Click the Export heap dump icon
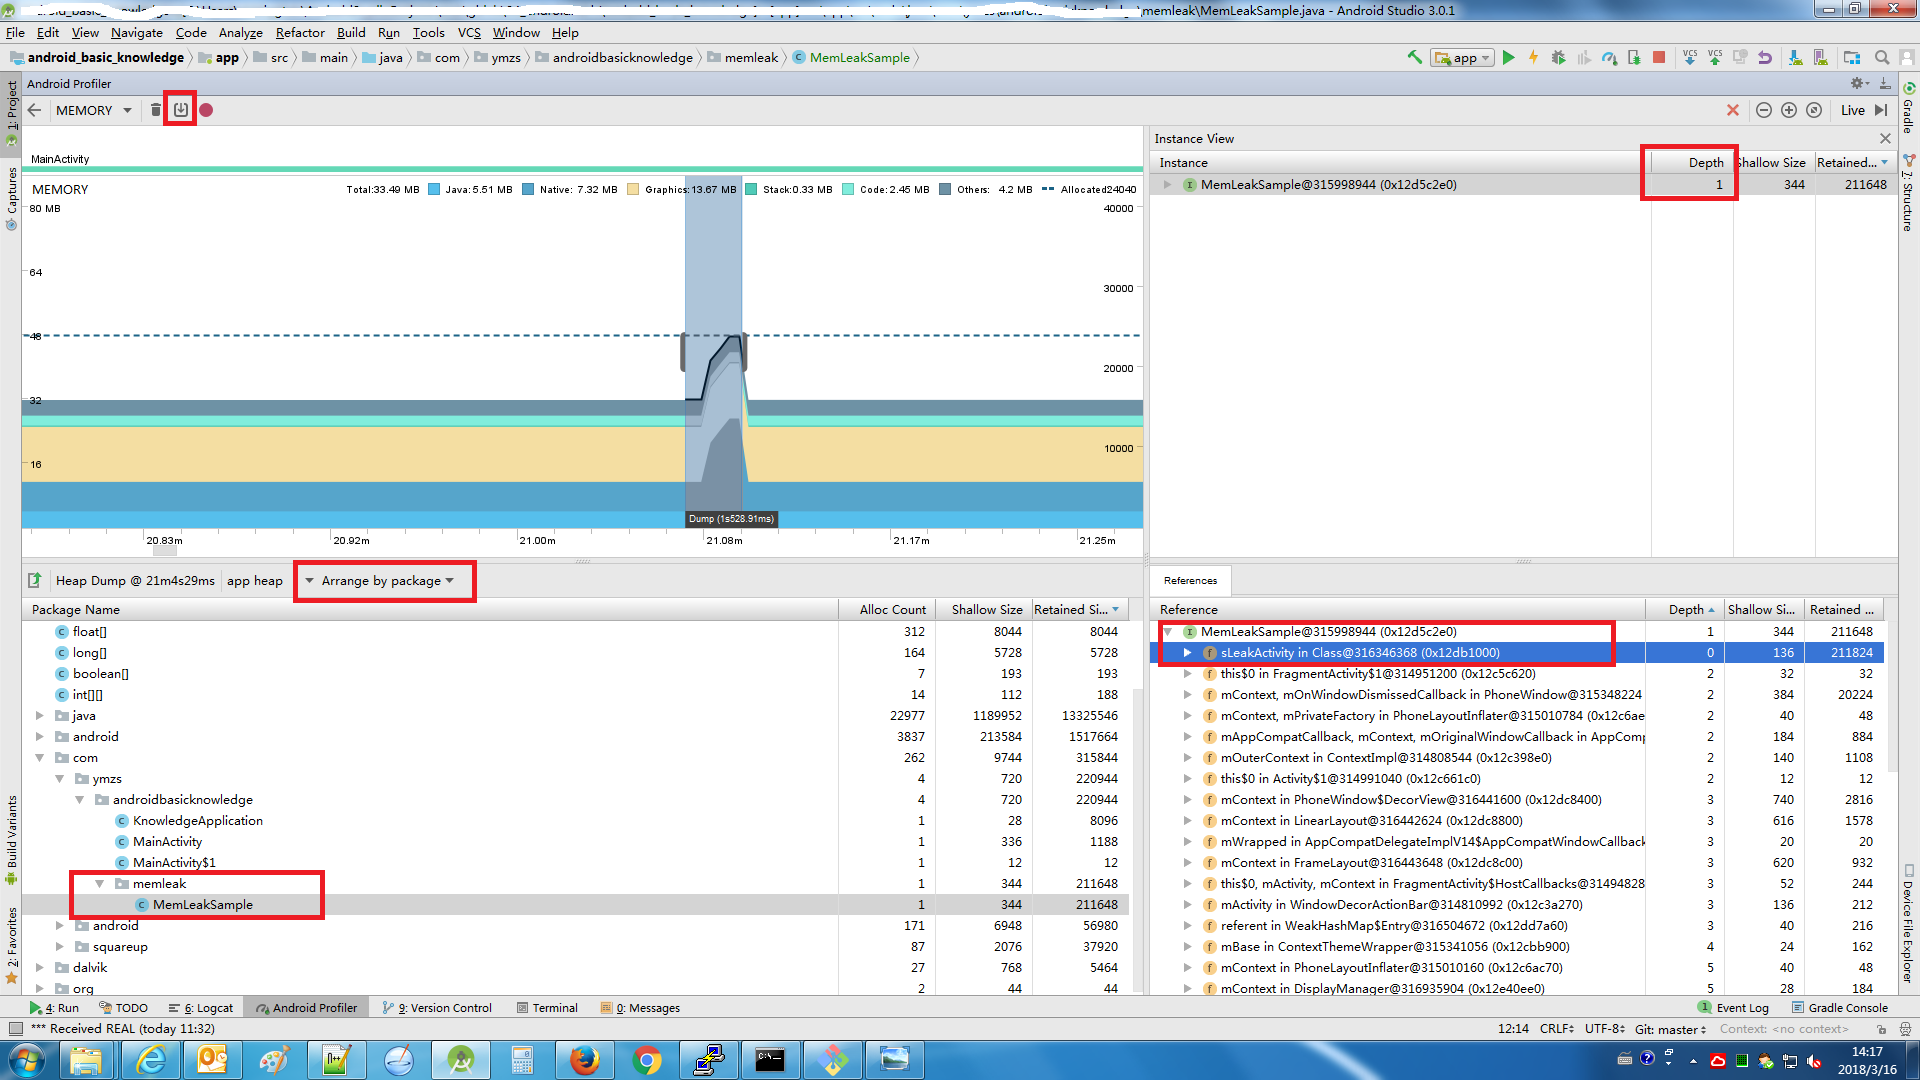This screenshot has height=1080, width=1920. point(35,580)
